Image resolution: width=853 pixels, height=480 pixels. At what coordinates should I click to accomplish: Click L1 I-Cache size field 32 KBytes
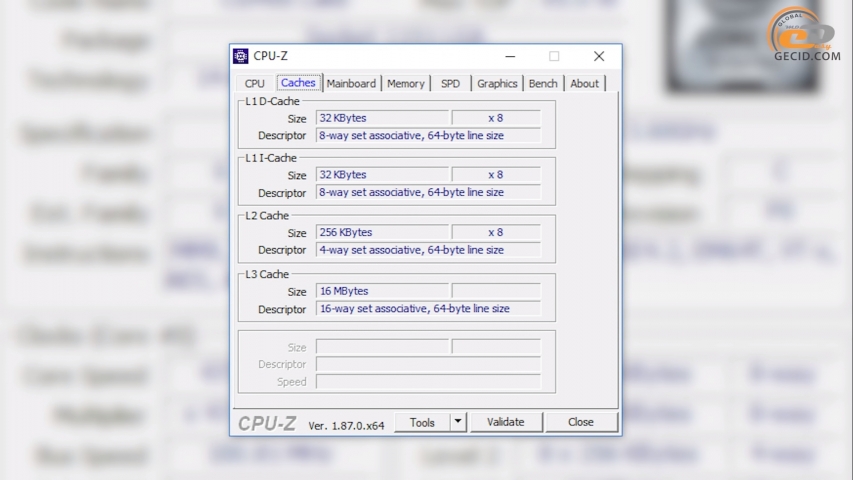382,175
